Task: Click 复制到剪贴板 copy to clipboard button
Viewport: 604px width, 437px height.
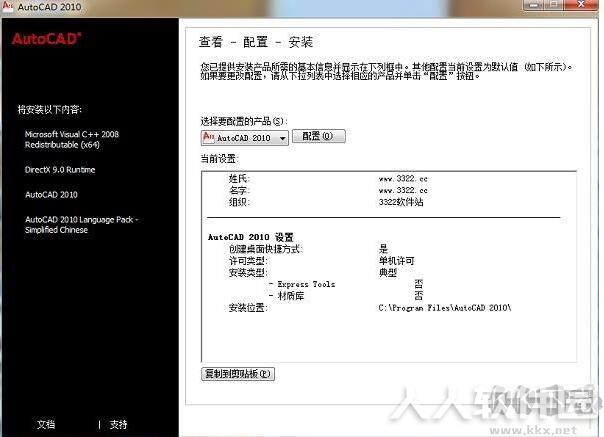Action: (x=238, y=373)
